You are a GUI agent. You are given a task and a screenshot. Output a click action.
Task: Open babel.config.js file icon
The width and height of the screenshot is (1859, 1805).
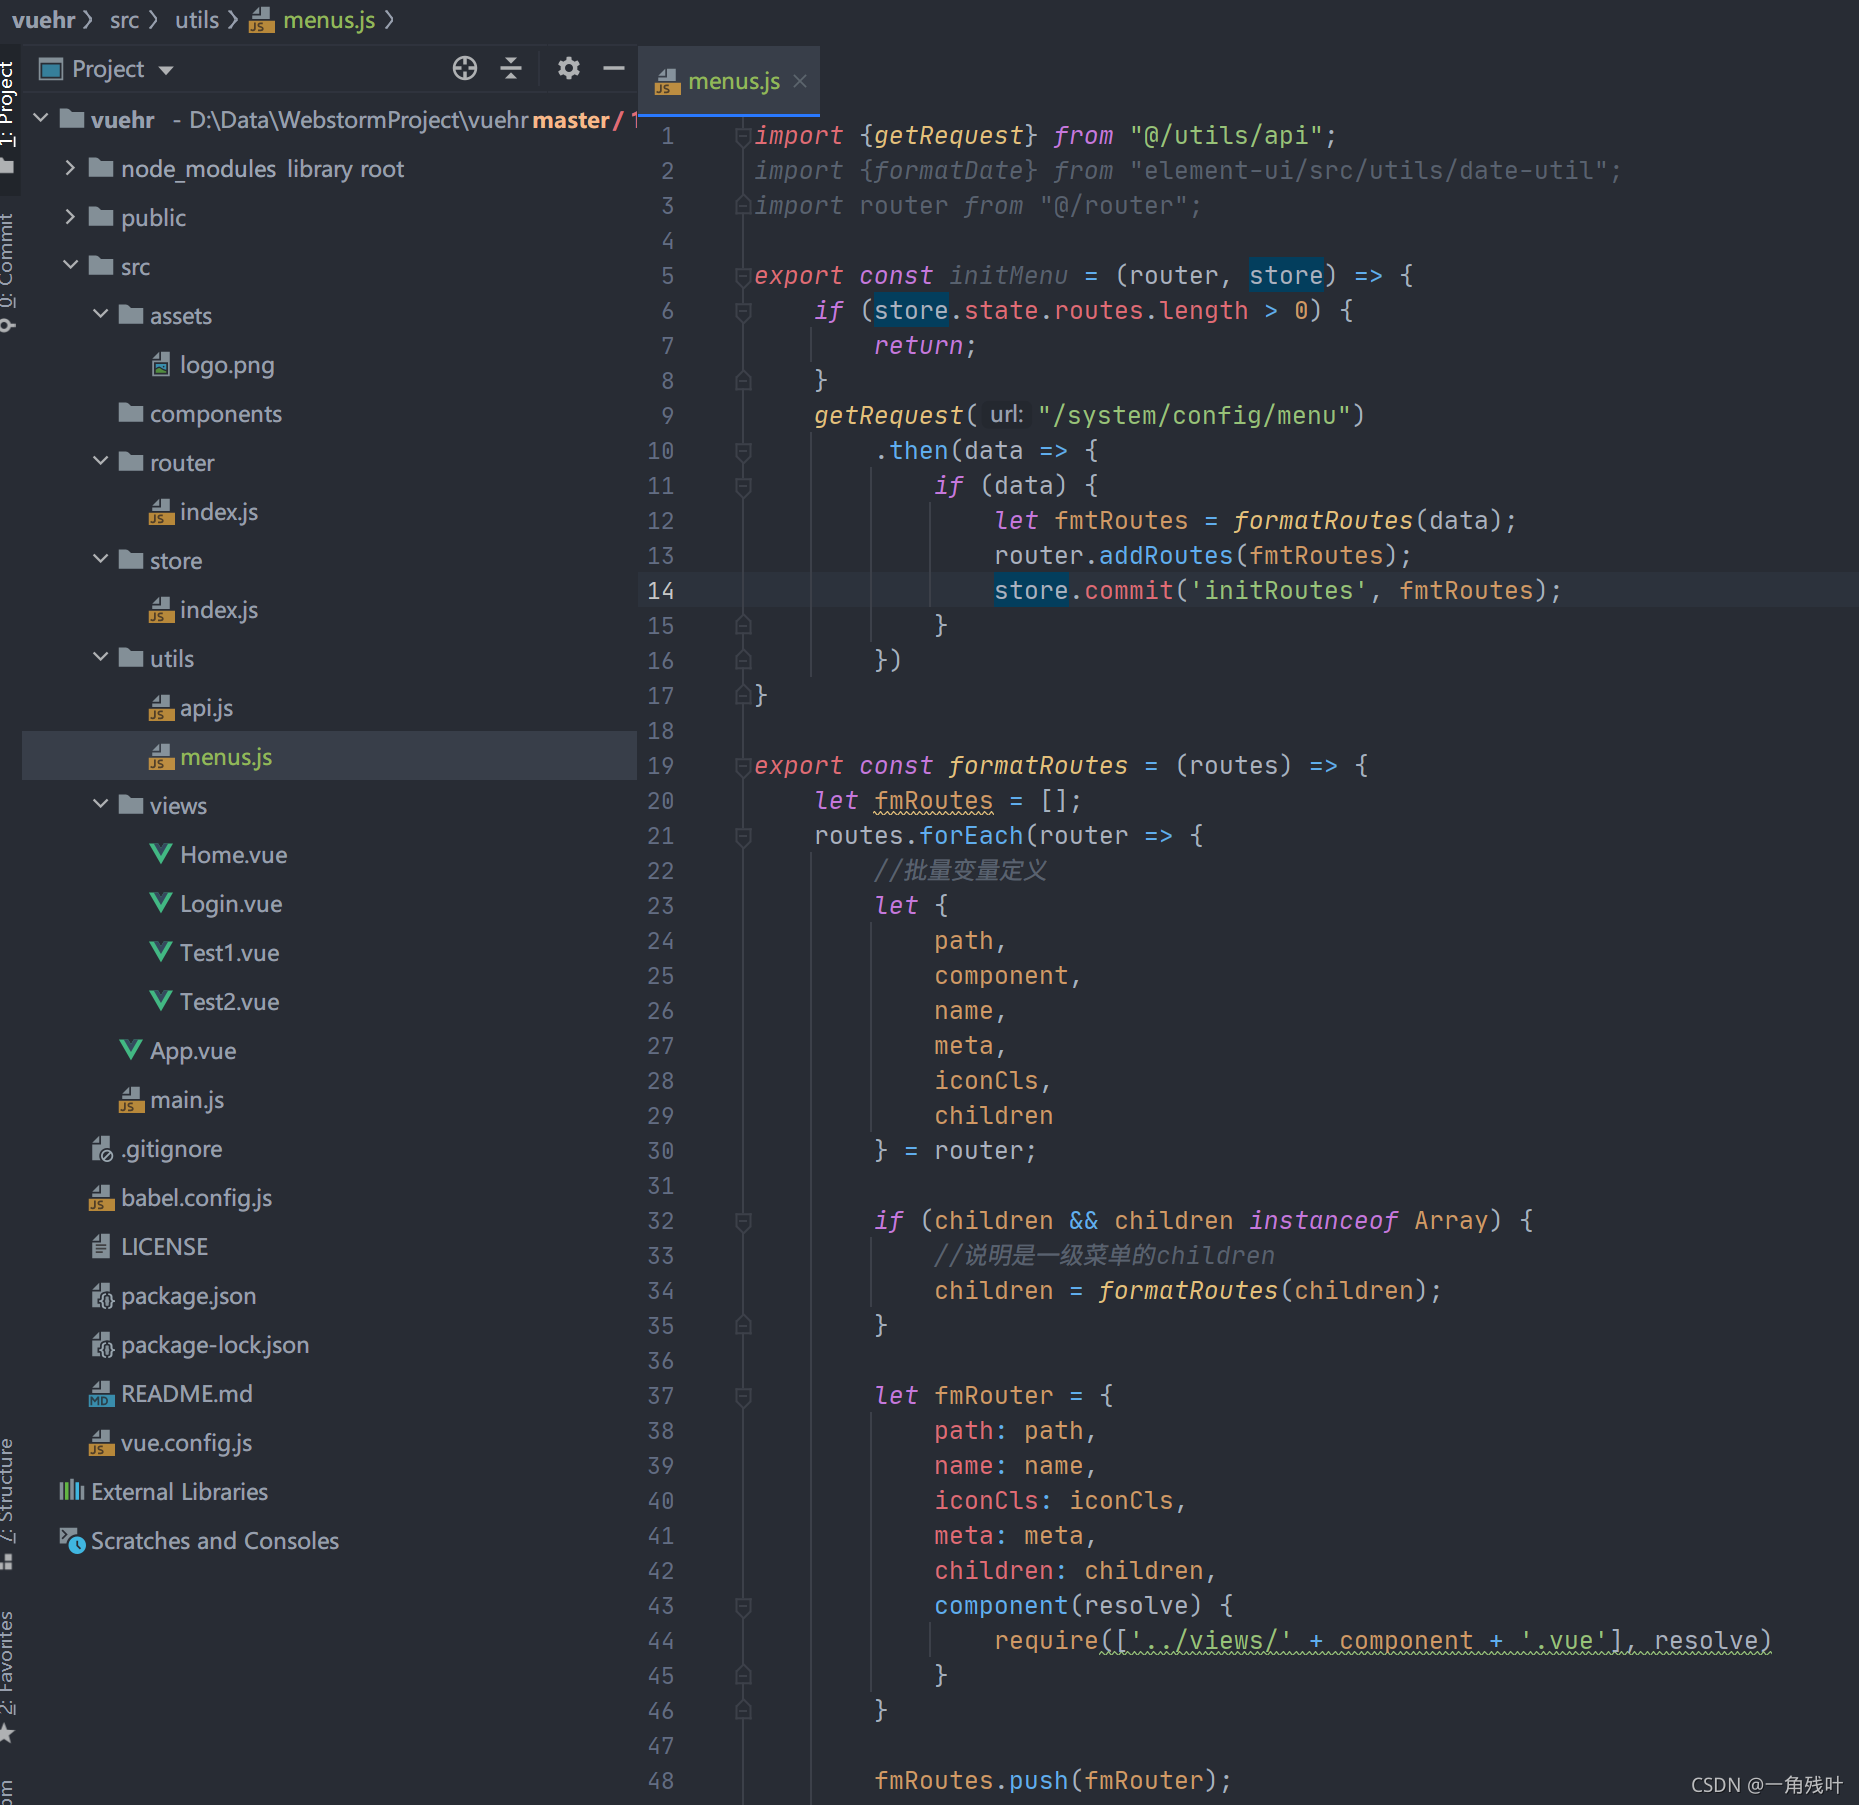[x=102, y=1198]
